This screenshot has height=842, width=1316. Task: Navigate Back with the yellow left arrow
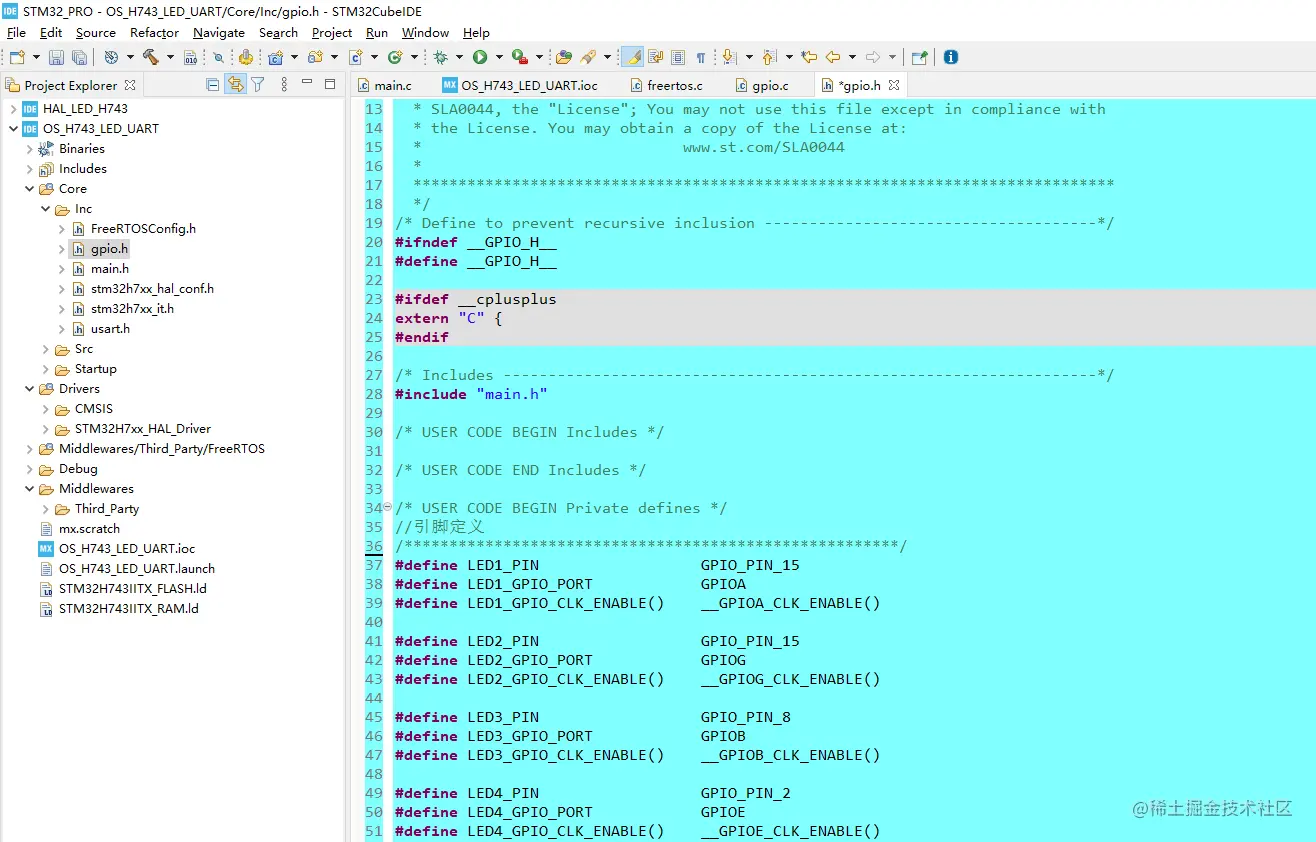click(x=832, y=58)
